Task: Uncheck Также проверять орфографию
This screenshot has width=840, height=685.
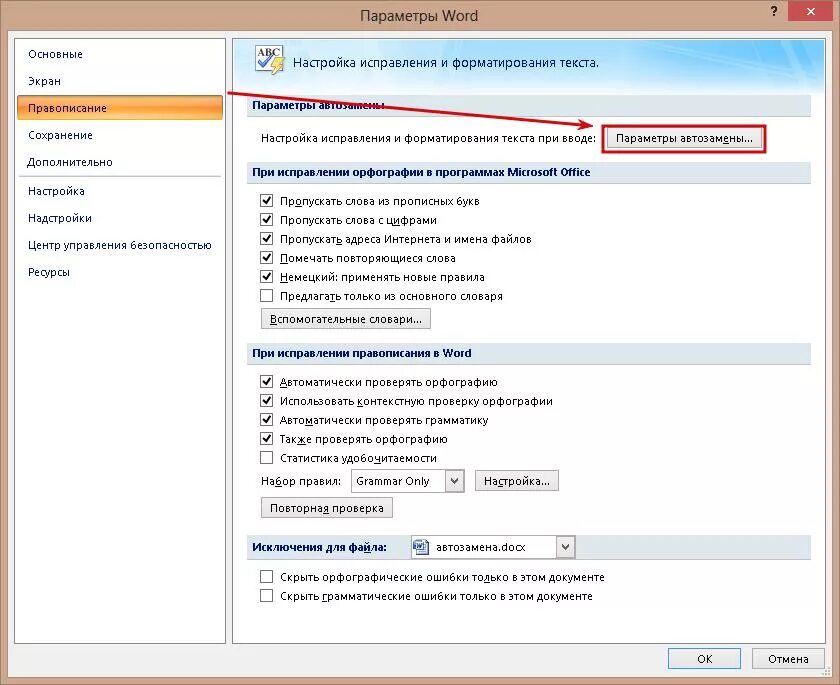Action: pos(266,439)
